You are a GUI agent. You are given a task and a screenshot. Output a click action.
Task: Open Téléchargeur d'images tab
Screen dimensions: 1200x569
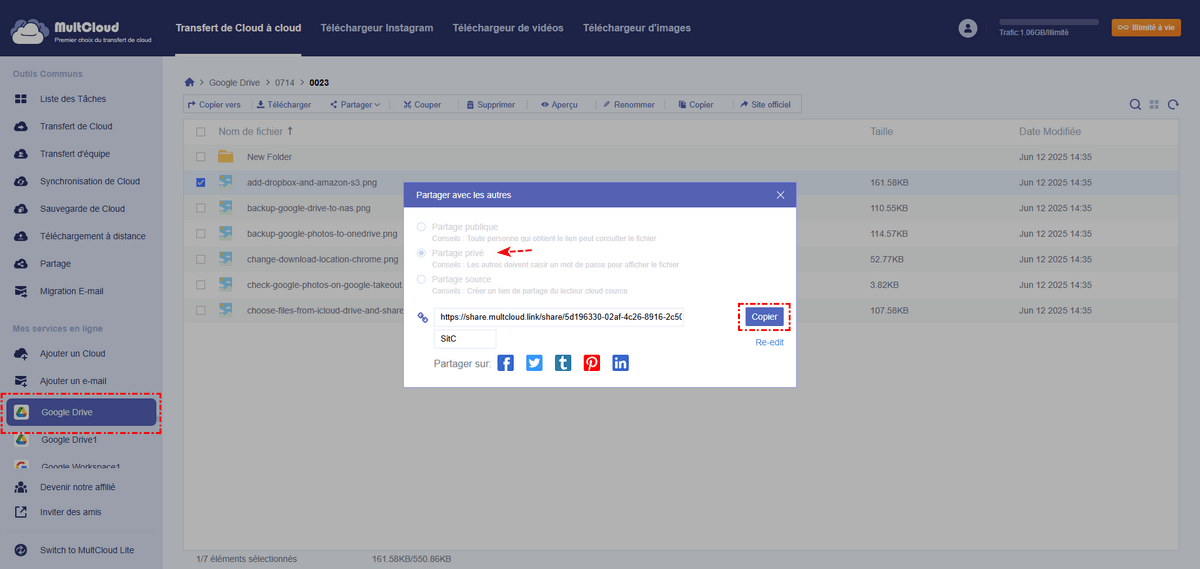637,28
